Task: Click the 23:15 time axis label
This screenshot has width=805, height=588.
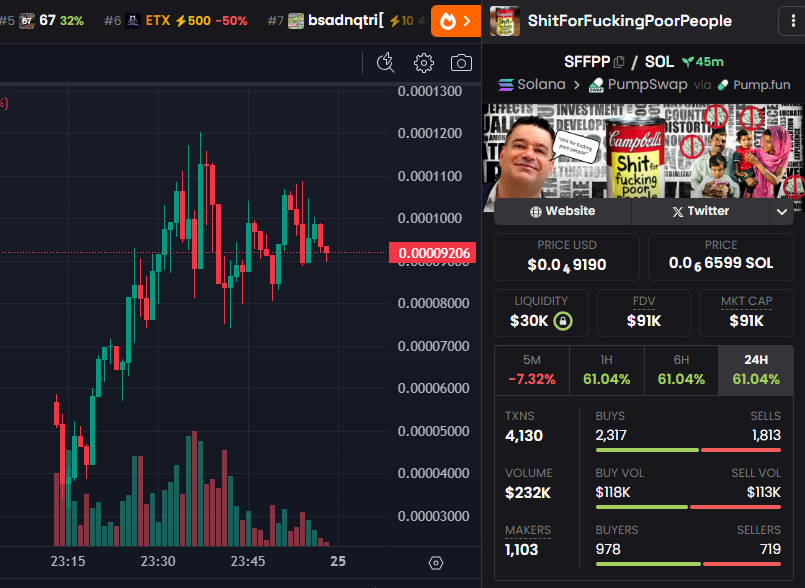Action: tap(68, 561)
